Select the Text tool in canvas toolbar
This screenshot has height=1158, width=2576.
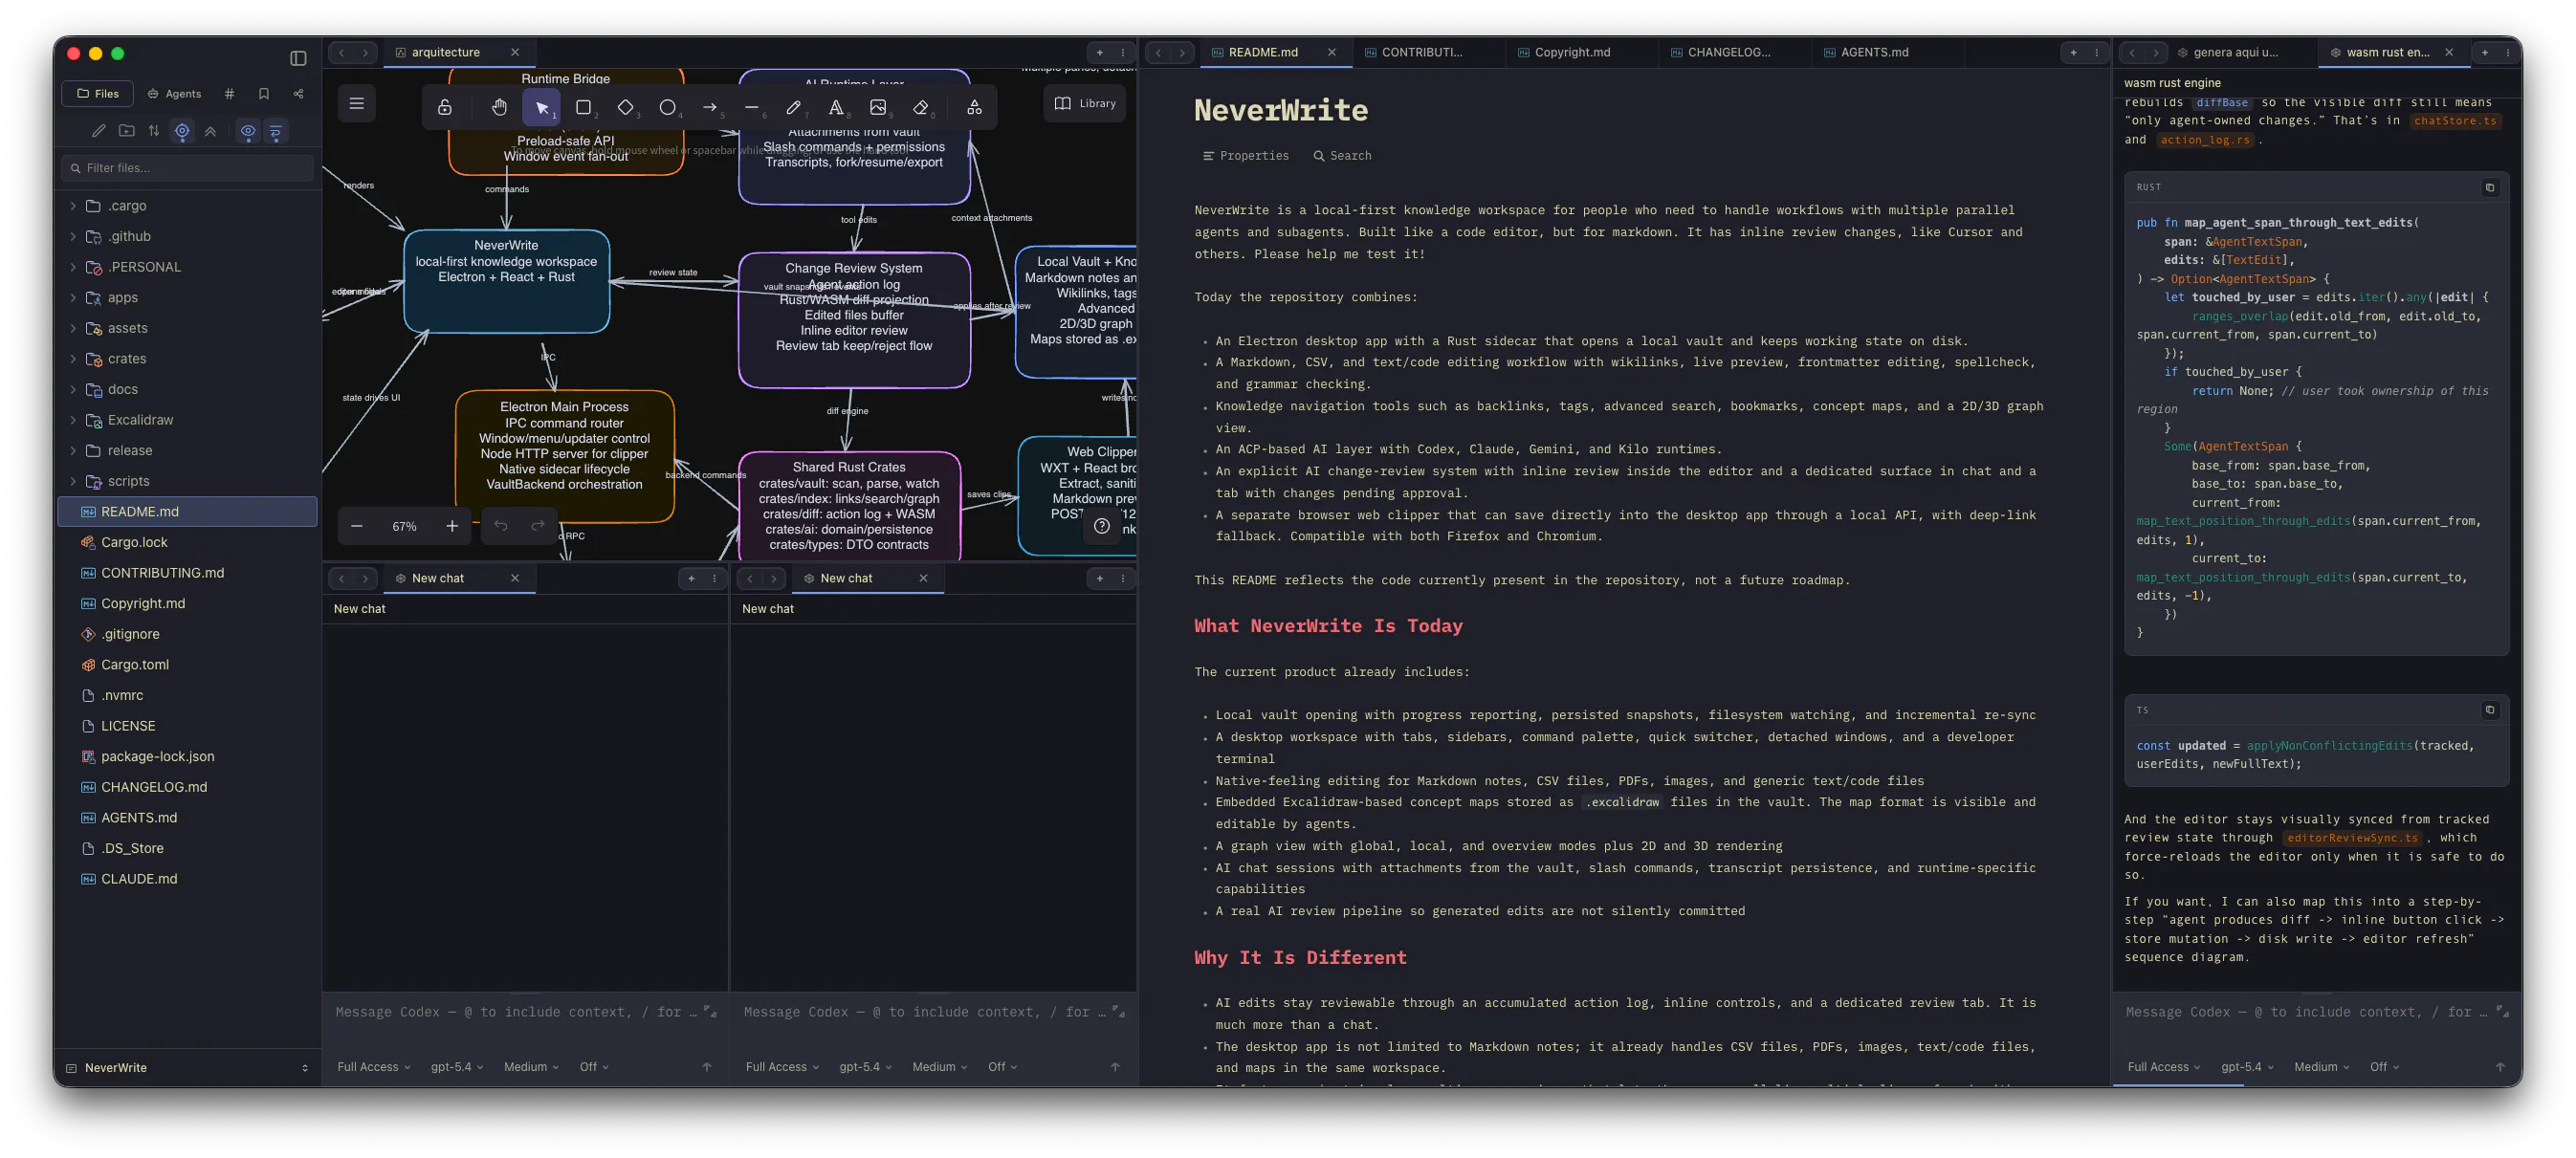point(836,107)
